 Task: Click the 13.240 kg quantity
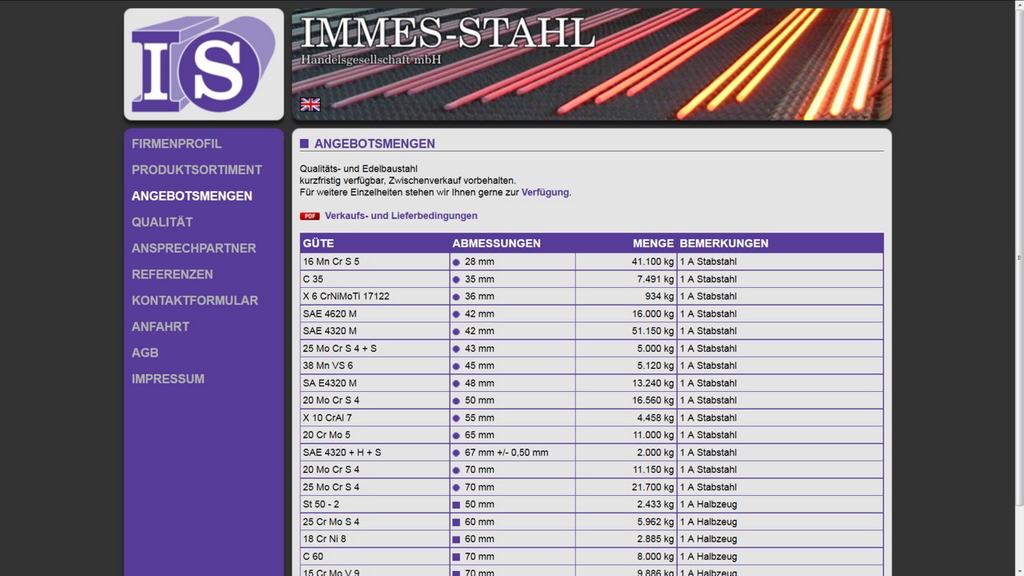(626, 383)
